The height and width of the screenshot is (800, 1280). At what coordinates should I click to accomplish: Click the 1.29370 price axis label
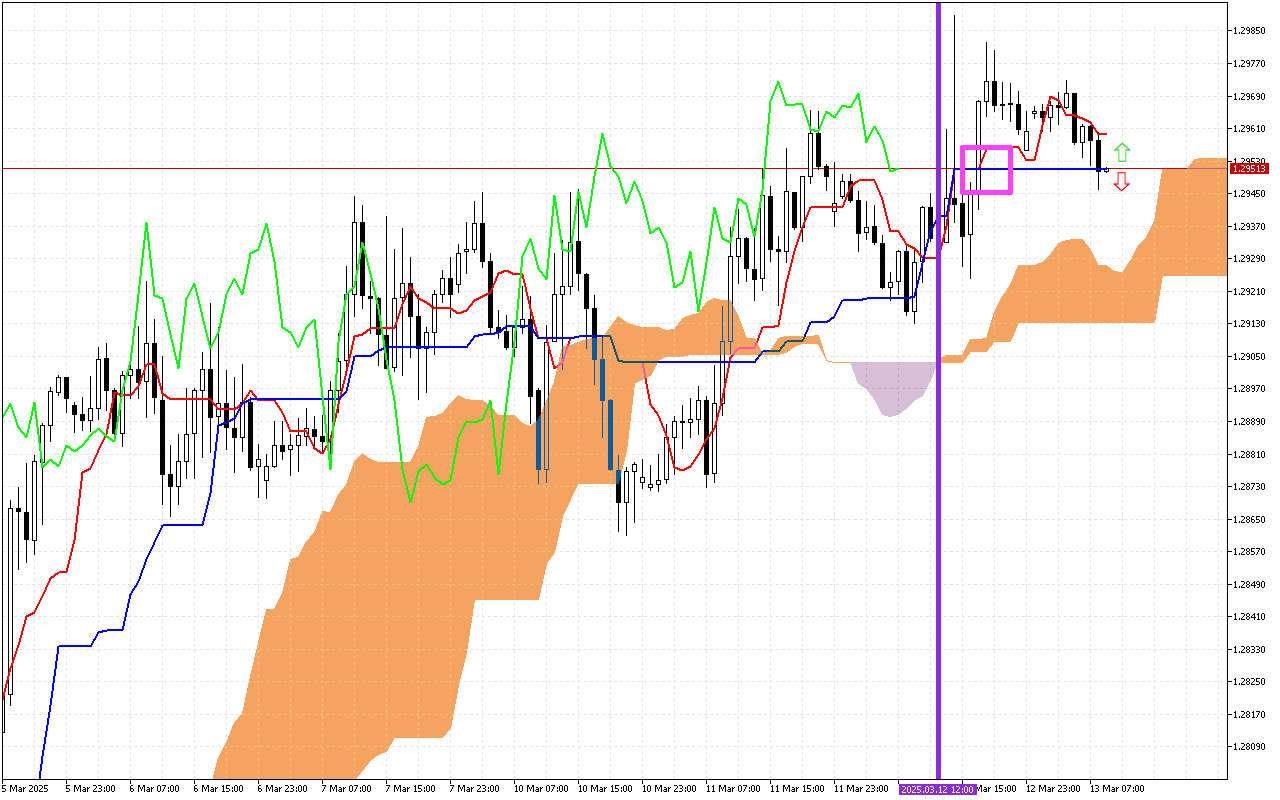[1250, 227]
